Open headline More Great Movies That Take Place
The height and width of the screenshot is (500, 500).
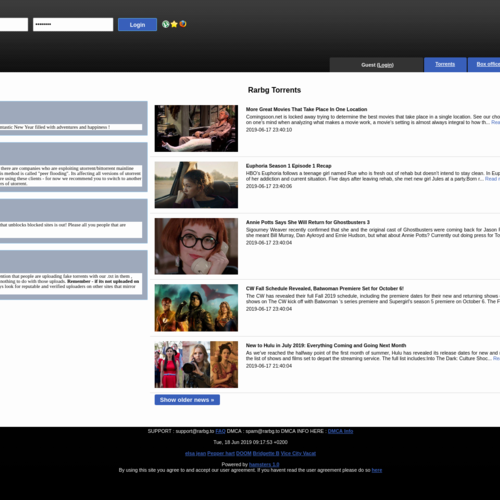click(306, 109)
